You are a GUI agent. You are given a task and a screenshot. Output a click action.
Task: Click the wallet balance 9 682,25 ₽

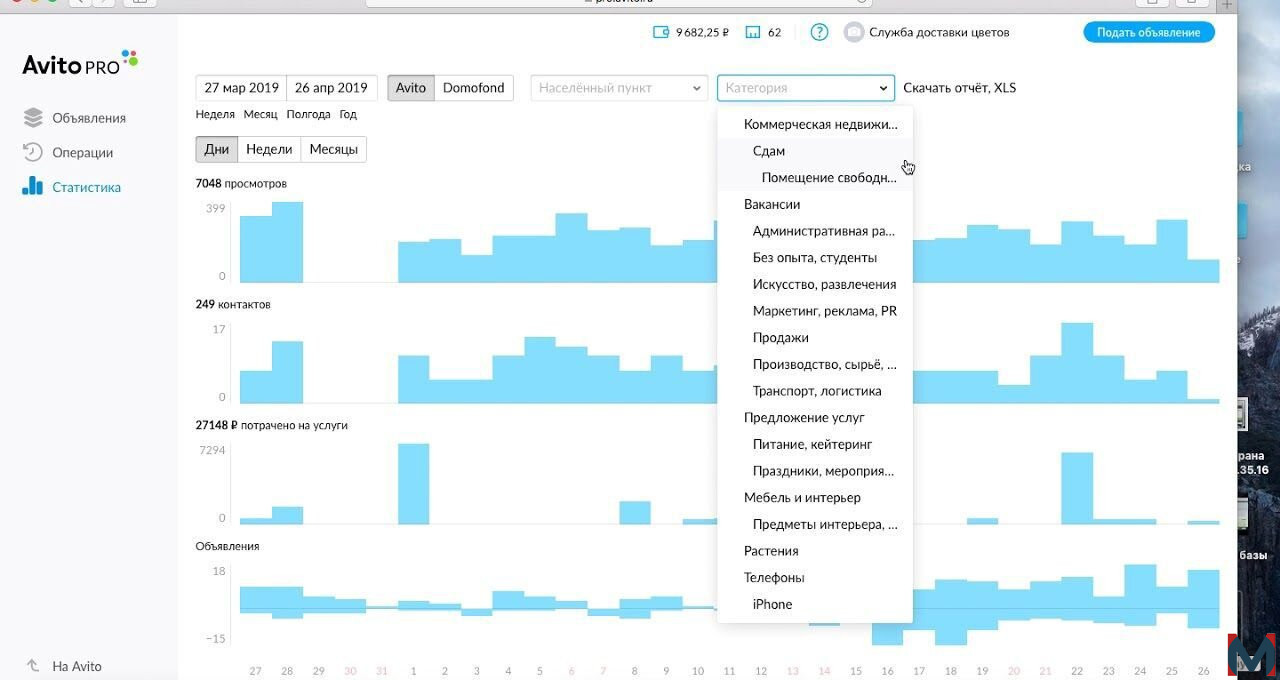point(691,32)
